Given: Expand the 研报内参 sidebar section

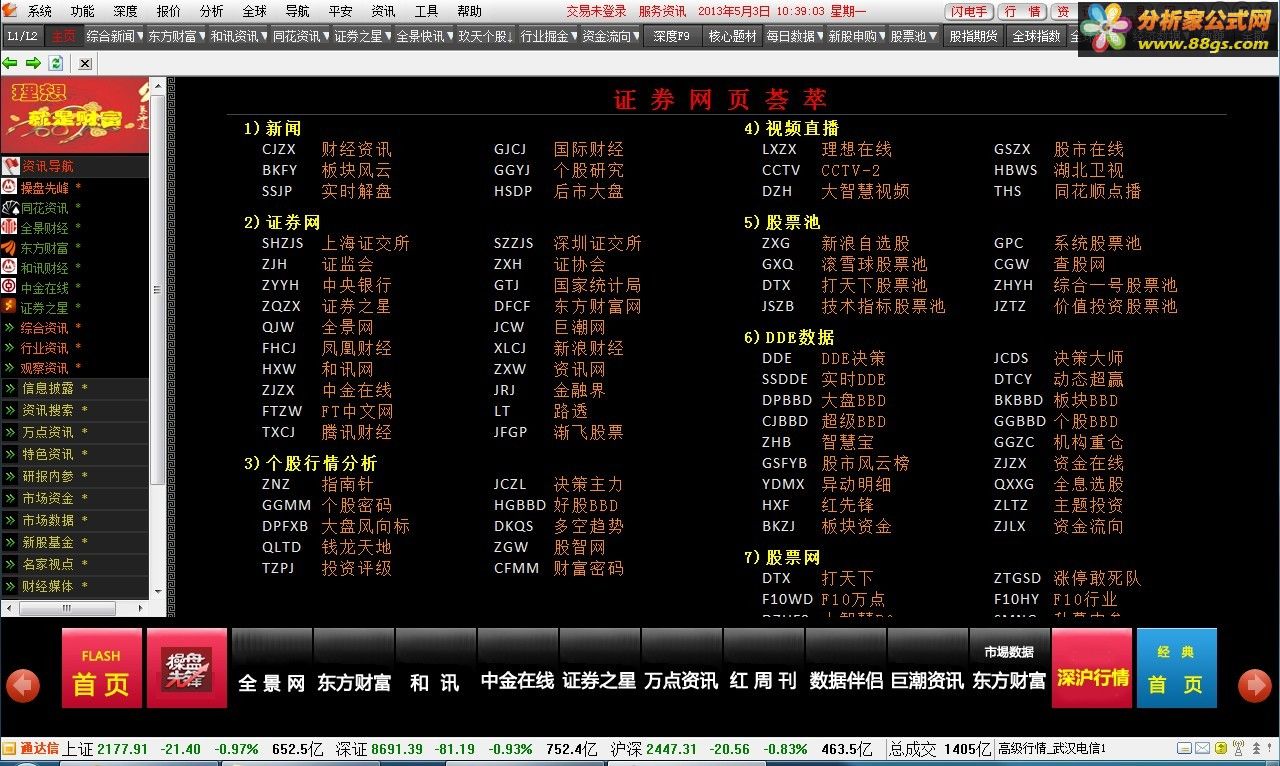Looking at the screenshot, I should pos(74,476).
